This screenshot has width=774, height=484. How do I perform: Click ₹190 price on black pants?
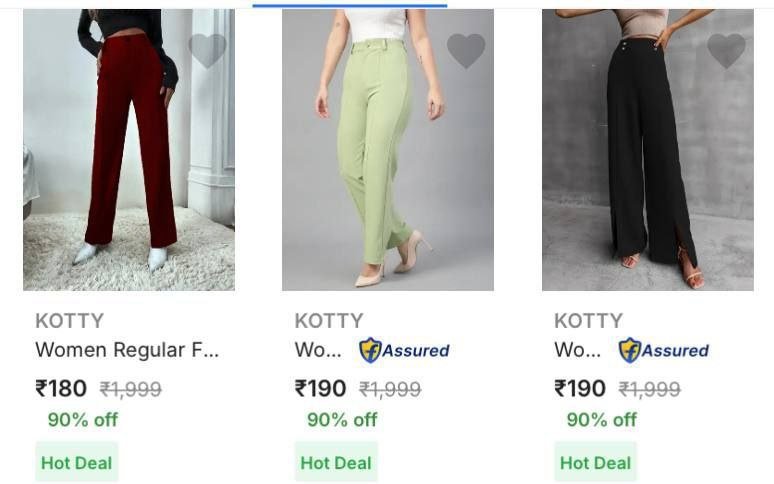click(580, 388)
